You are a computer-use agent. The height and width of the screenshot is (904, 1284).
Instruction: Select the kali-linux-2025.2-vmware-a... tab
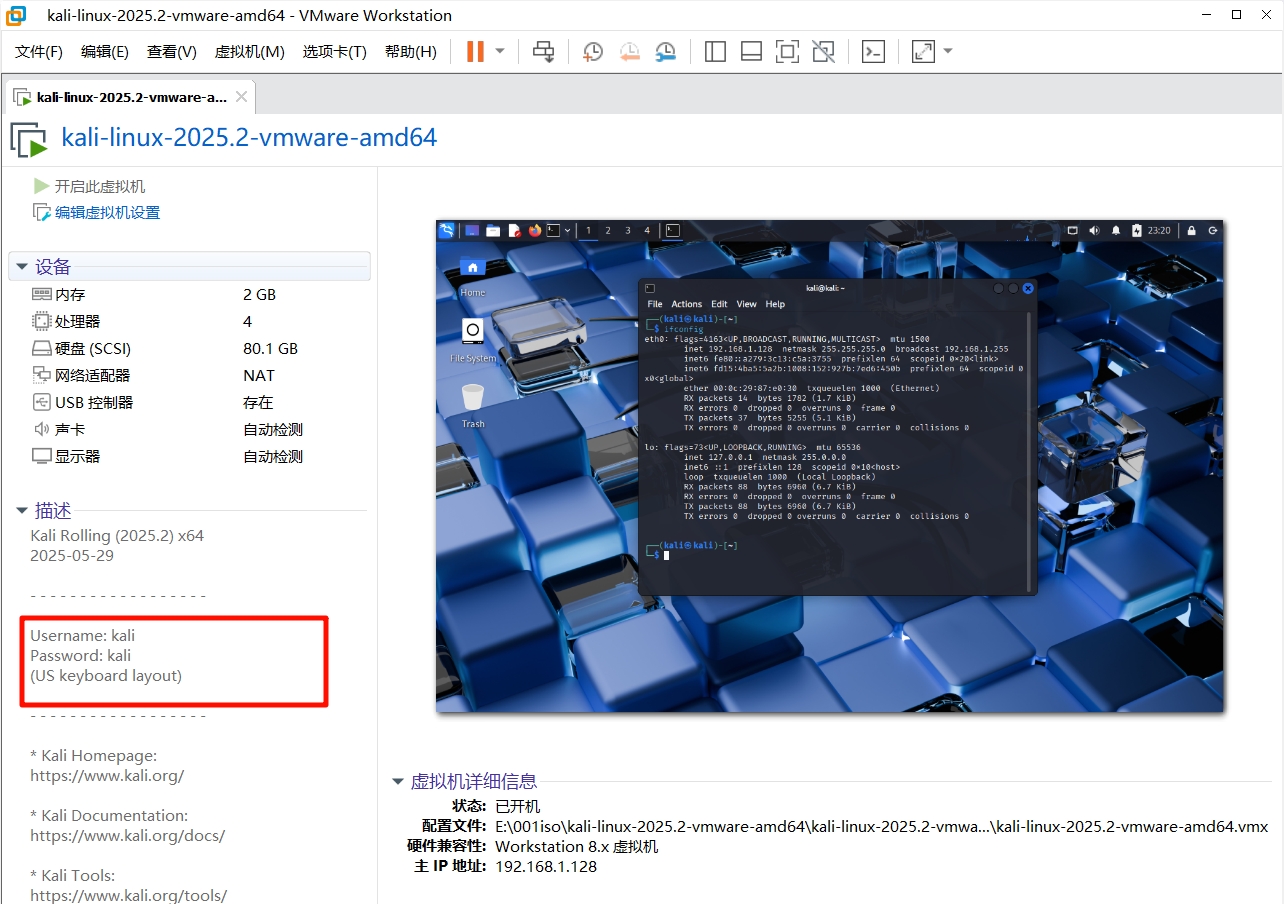click(130, 97)
